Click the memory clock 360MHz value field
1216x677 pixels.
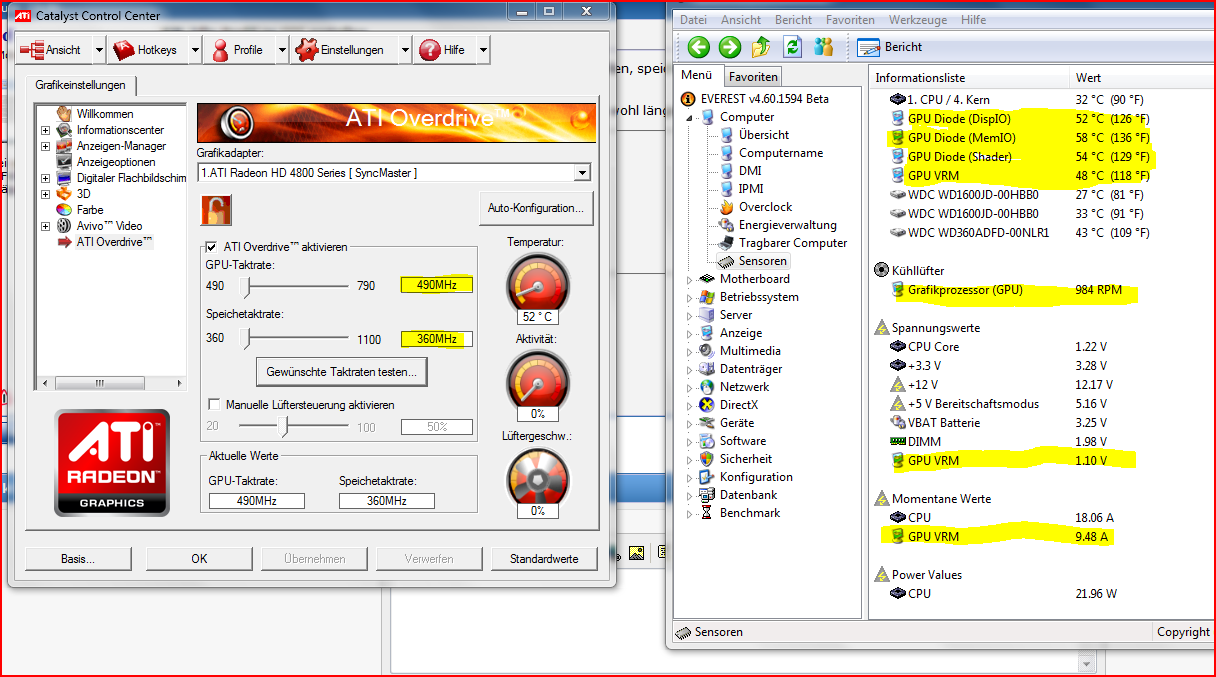click(x=437, y=339)
